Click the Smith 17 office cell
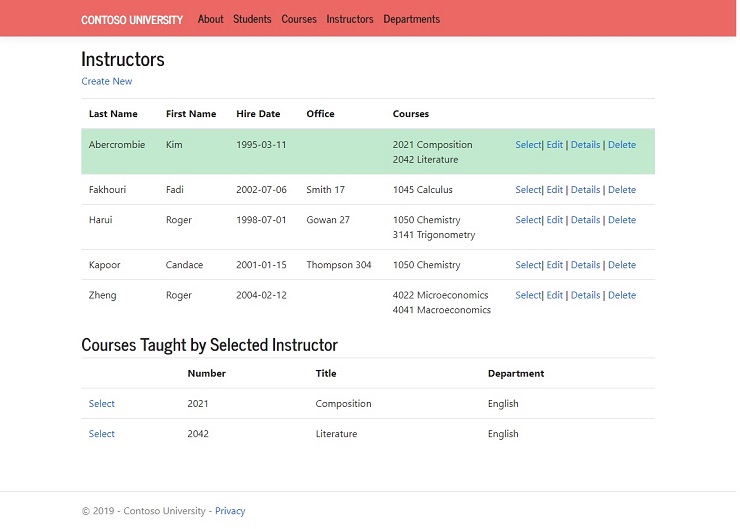This screenshot has height=529, width=740. (x=325, y=190)
